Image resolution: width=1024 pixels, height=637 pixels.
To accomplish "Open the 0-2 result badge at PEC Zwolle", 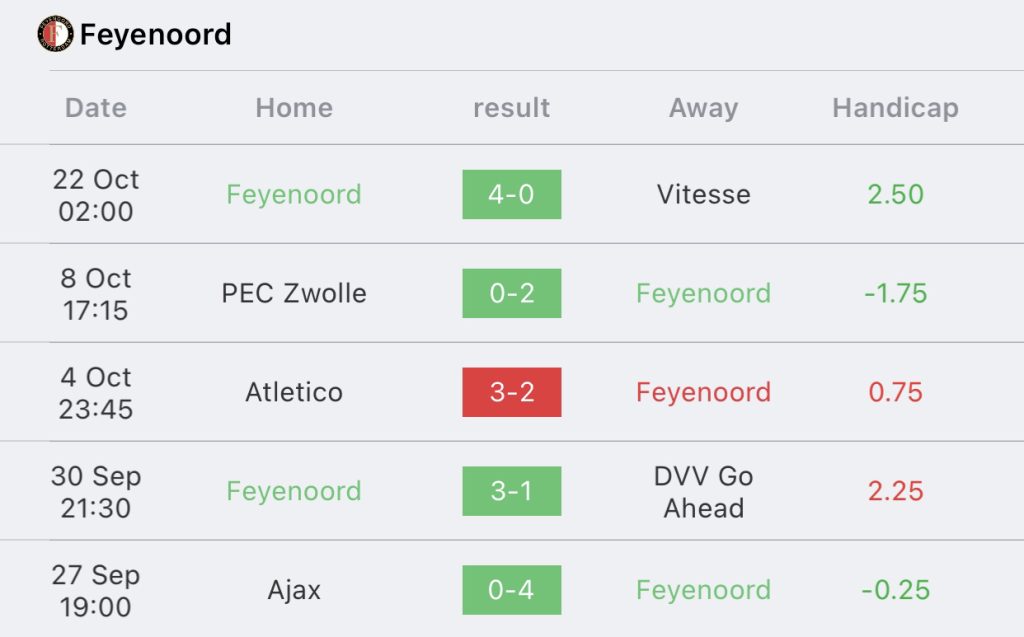I will 512,293.
